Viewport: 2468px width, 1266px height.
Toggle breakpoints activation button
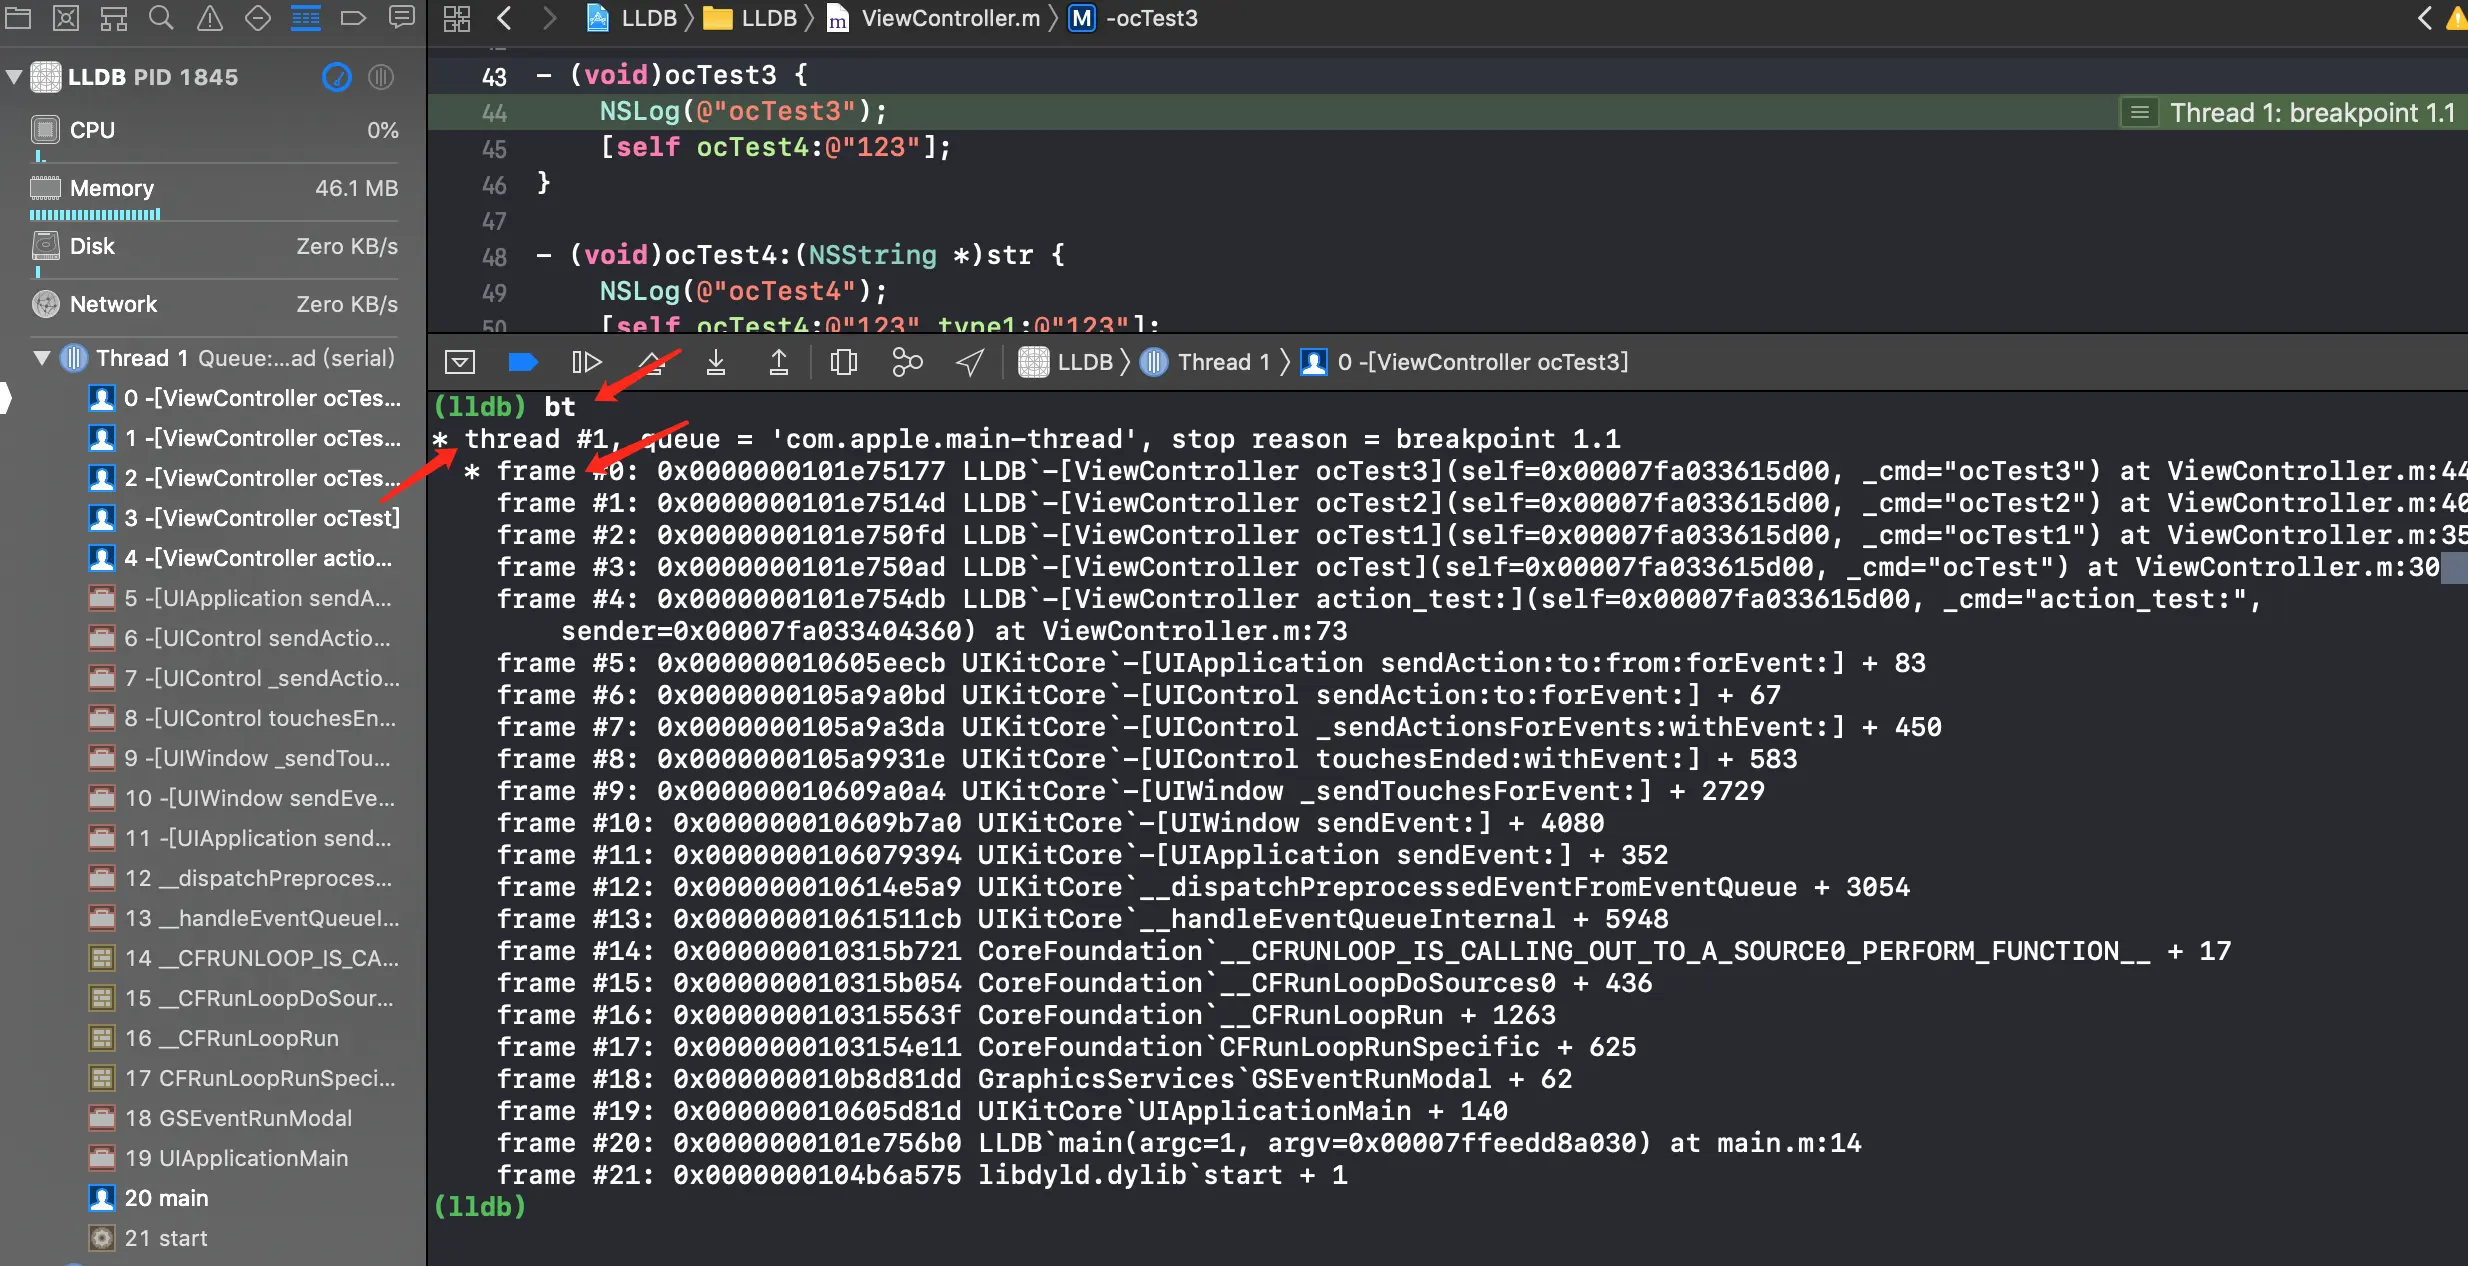pos(523,362)
